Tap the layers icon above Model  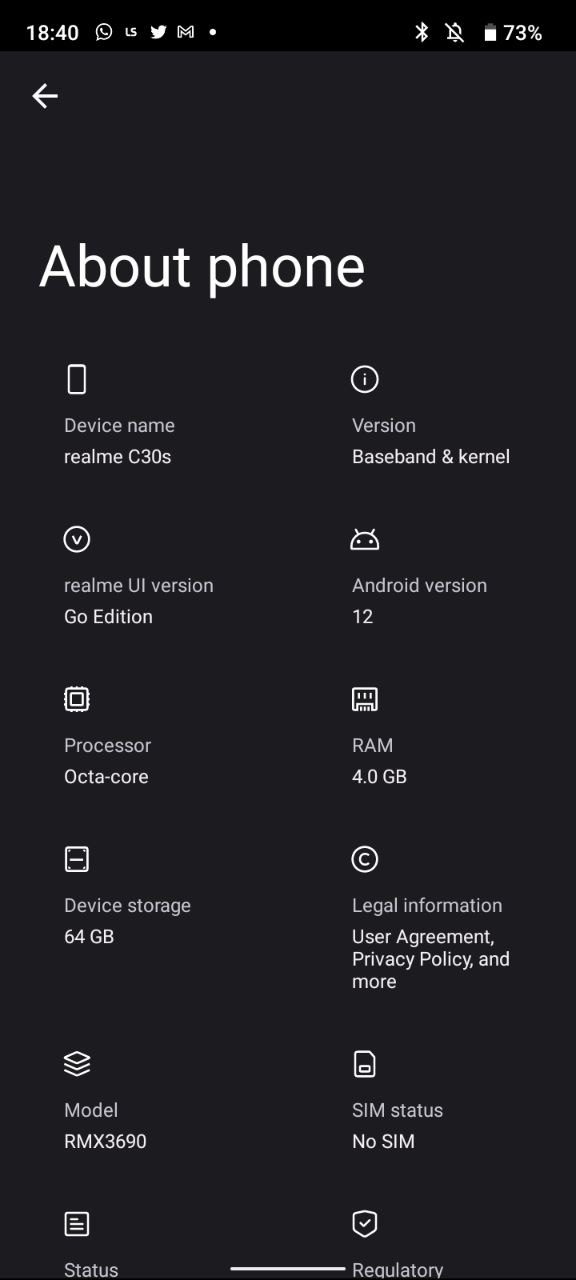[x=77, y=1064]
